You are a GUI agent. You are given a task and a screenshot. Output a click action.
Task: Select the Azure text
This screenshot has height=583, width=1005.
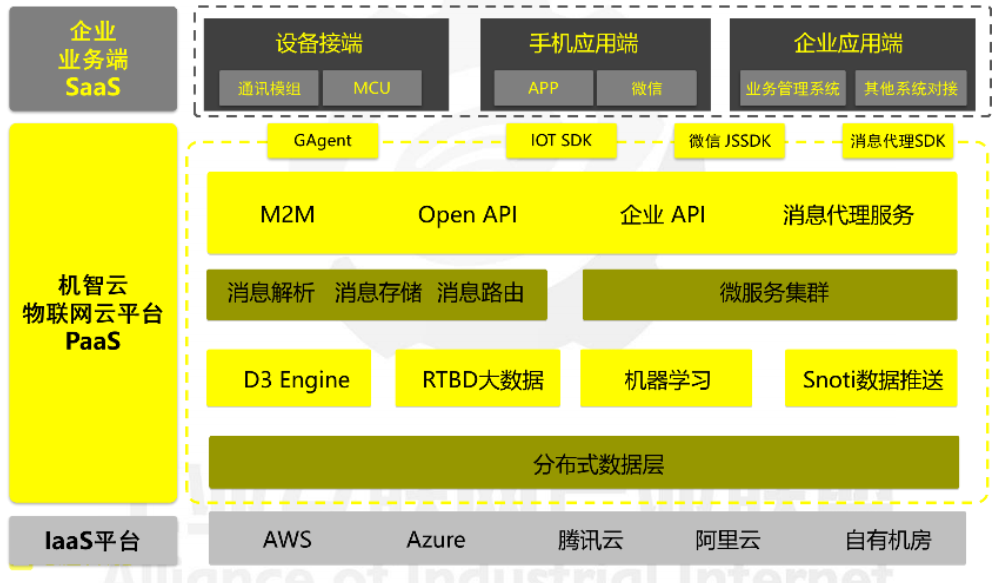pos(436,539)
